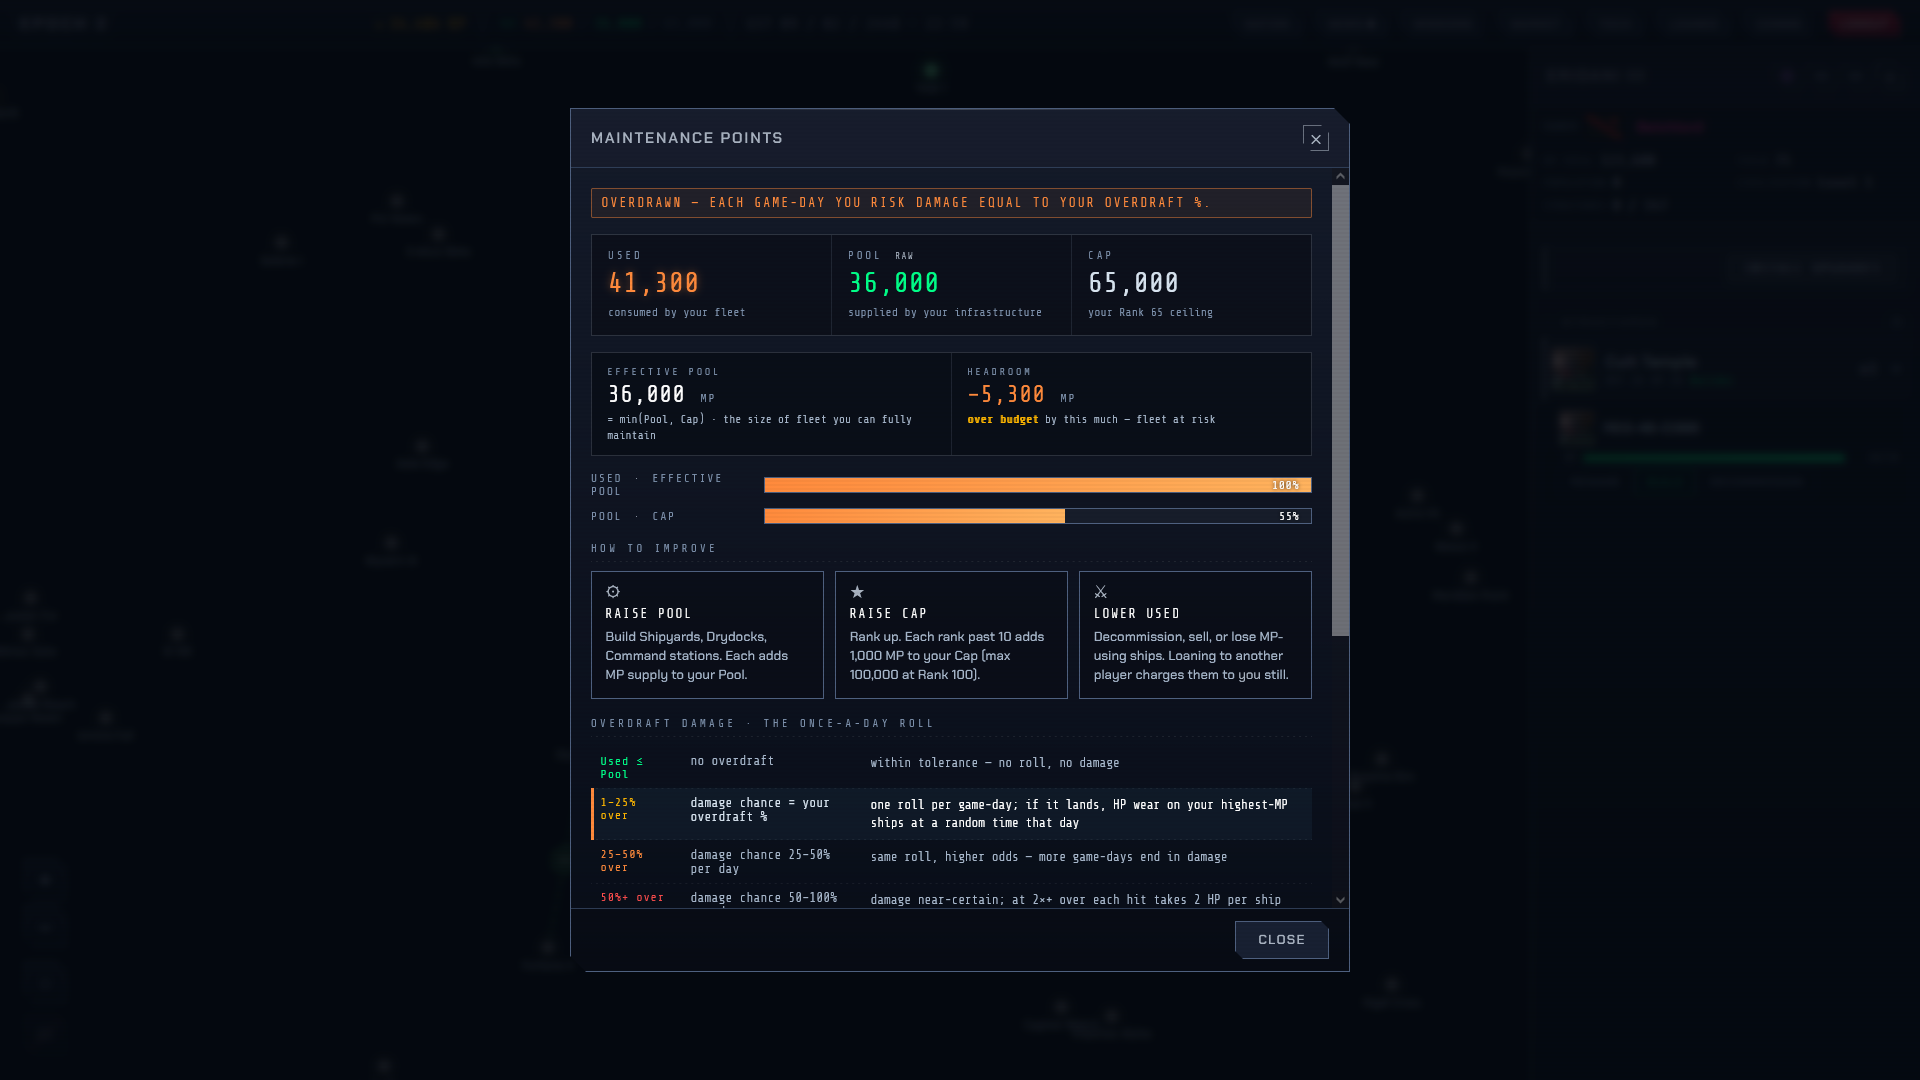
Task: Click the scrollbar up arrow in dialog
Action: point(1340,177)
